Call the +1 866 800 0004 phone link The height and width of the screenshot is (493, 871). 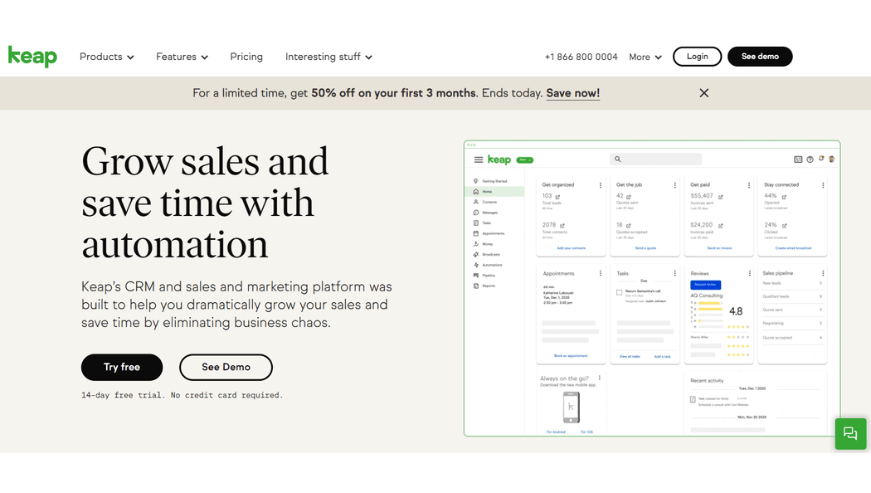pos(581,57)
